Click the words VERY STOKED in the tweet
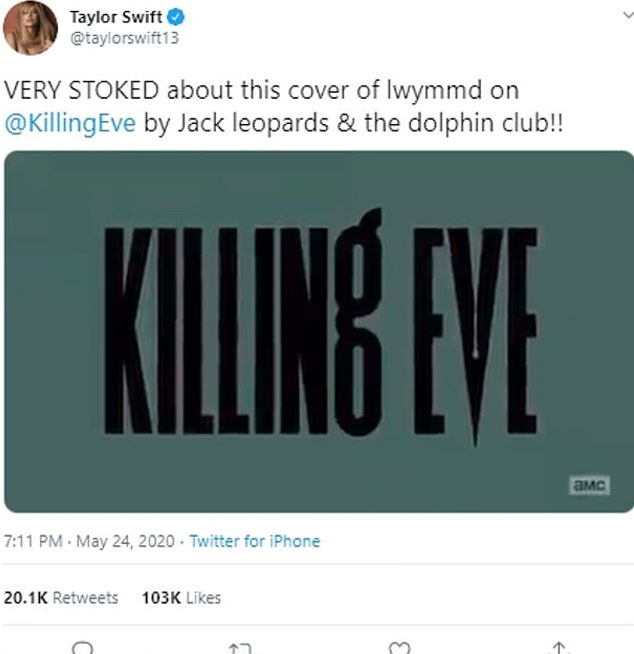This screenshot has width=634, height=654. [x=81, y=88]
